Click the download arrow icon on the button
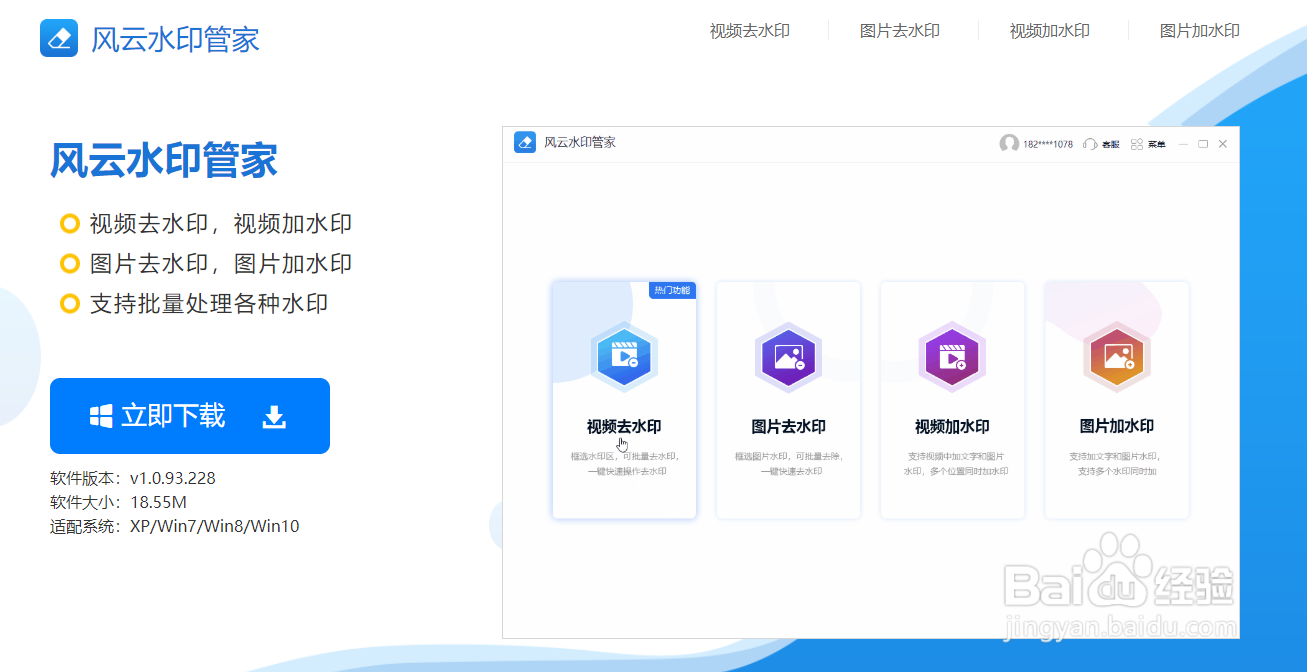Viewport: 1307px width, 672px height. 274,417
